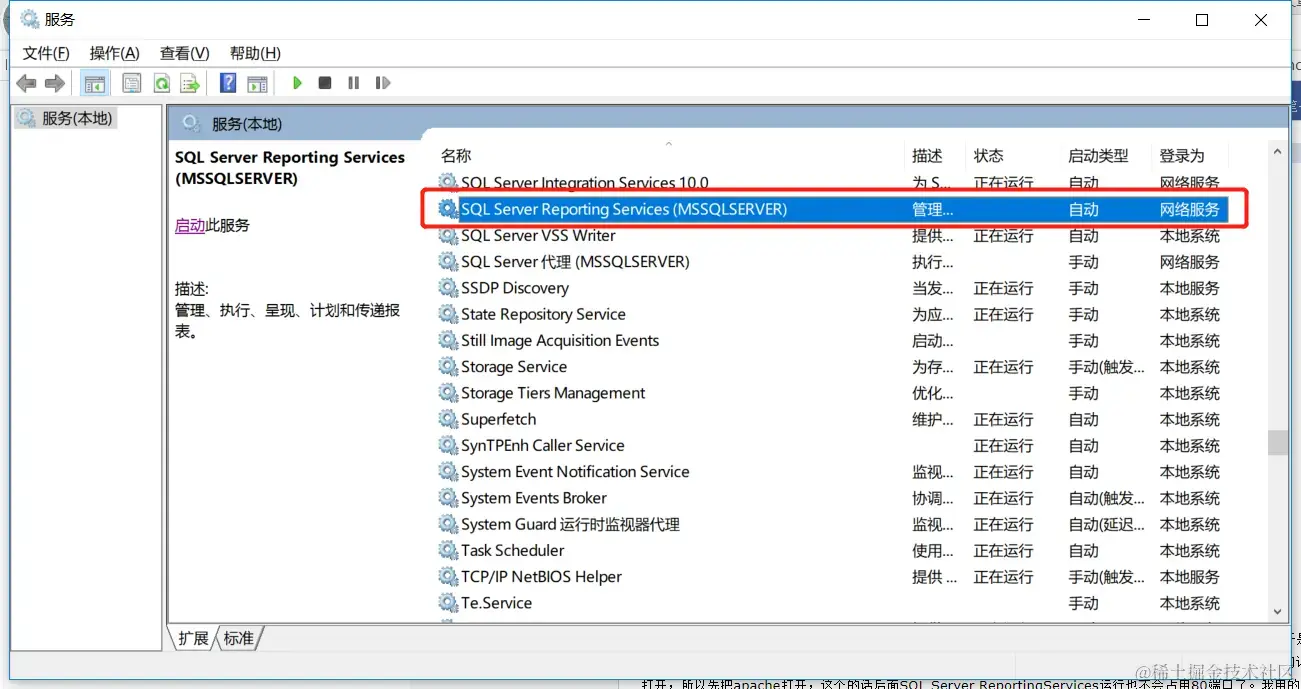Select the Superfetch service
Viewport: 1301px width, 689px height.
click(x=832, y=419)
